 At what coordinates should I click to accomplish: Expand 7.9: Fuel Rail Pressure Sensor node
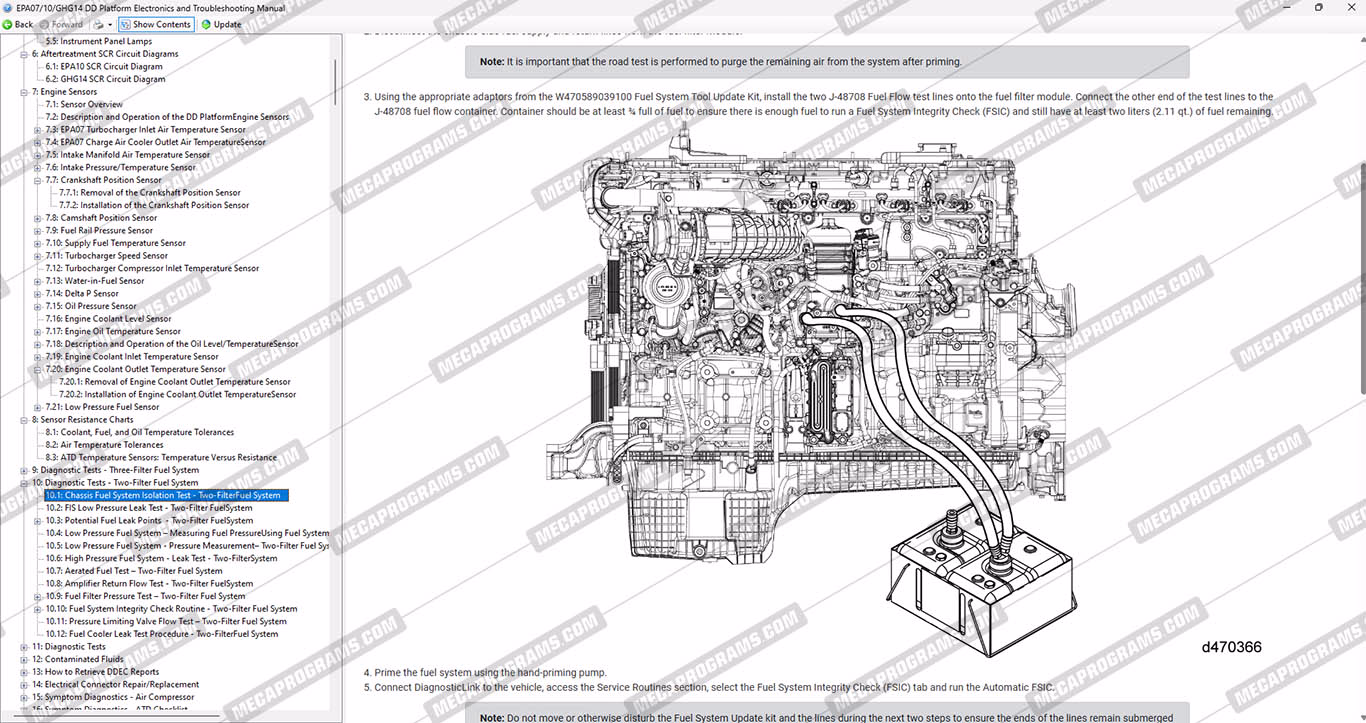(x=38, y=231)
